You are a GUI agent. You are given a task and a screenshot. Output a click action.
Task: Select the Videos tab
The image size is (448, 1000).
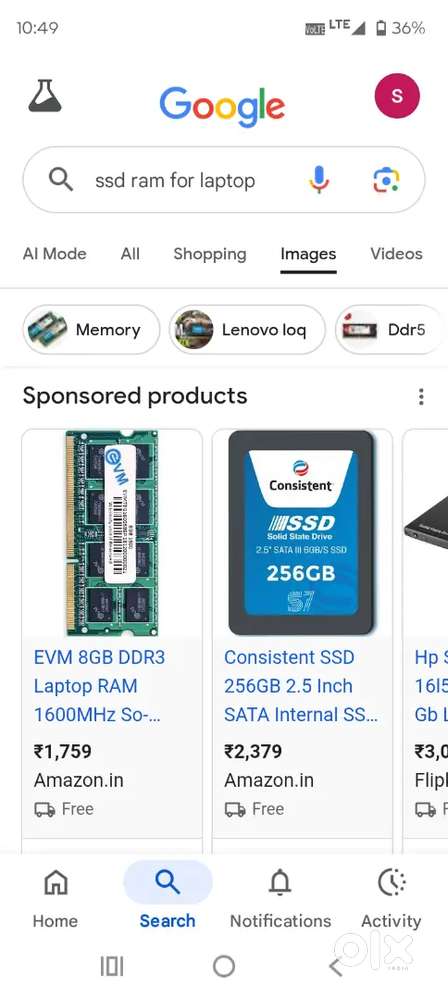(x=396, y=254)
